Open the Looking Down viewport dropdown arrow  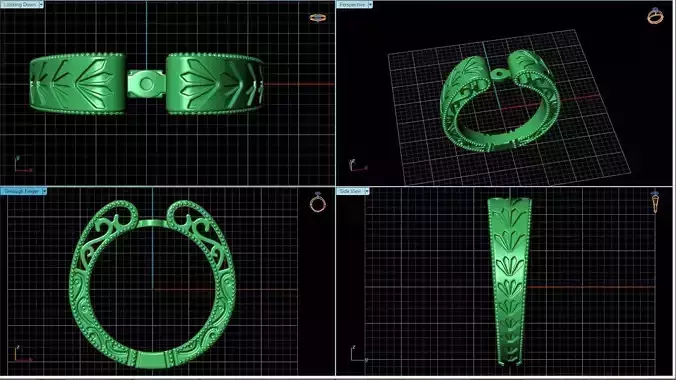pos(41,4)
